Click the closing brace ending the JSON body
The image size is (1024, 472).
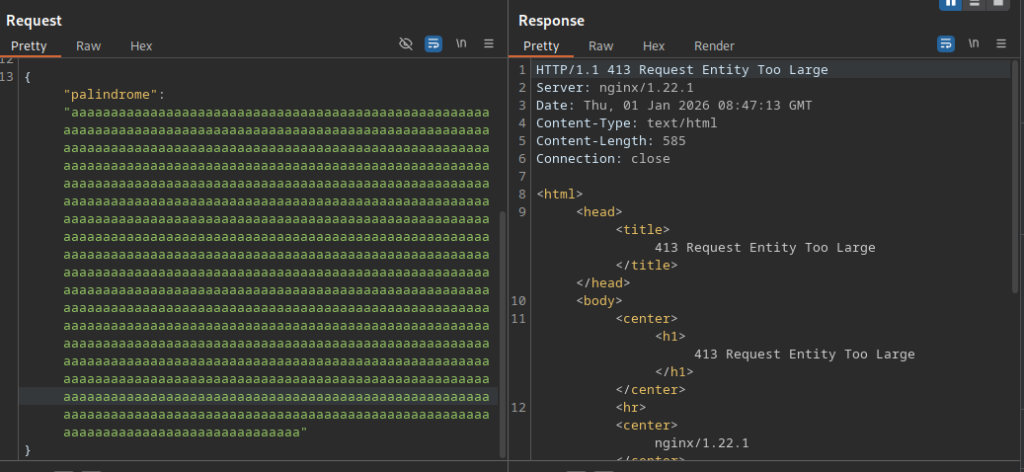pos(27,450)
